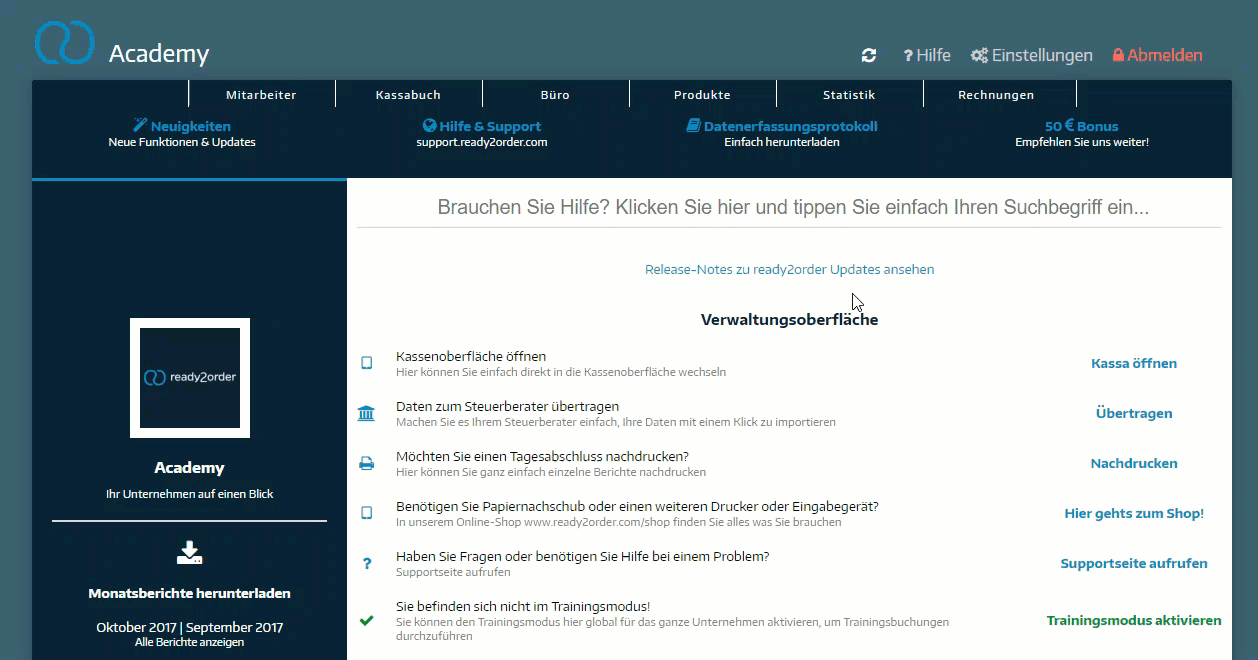1258x660 pixels.
Task: Open Neuigkeiten news and updates
Action: [x=190, y=126]
